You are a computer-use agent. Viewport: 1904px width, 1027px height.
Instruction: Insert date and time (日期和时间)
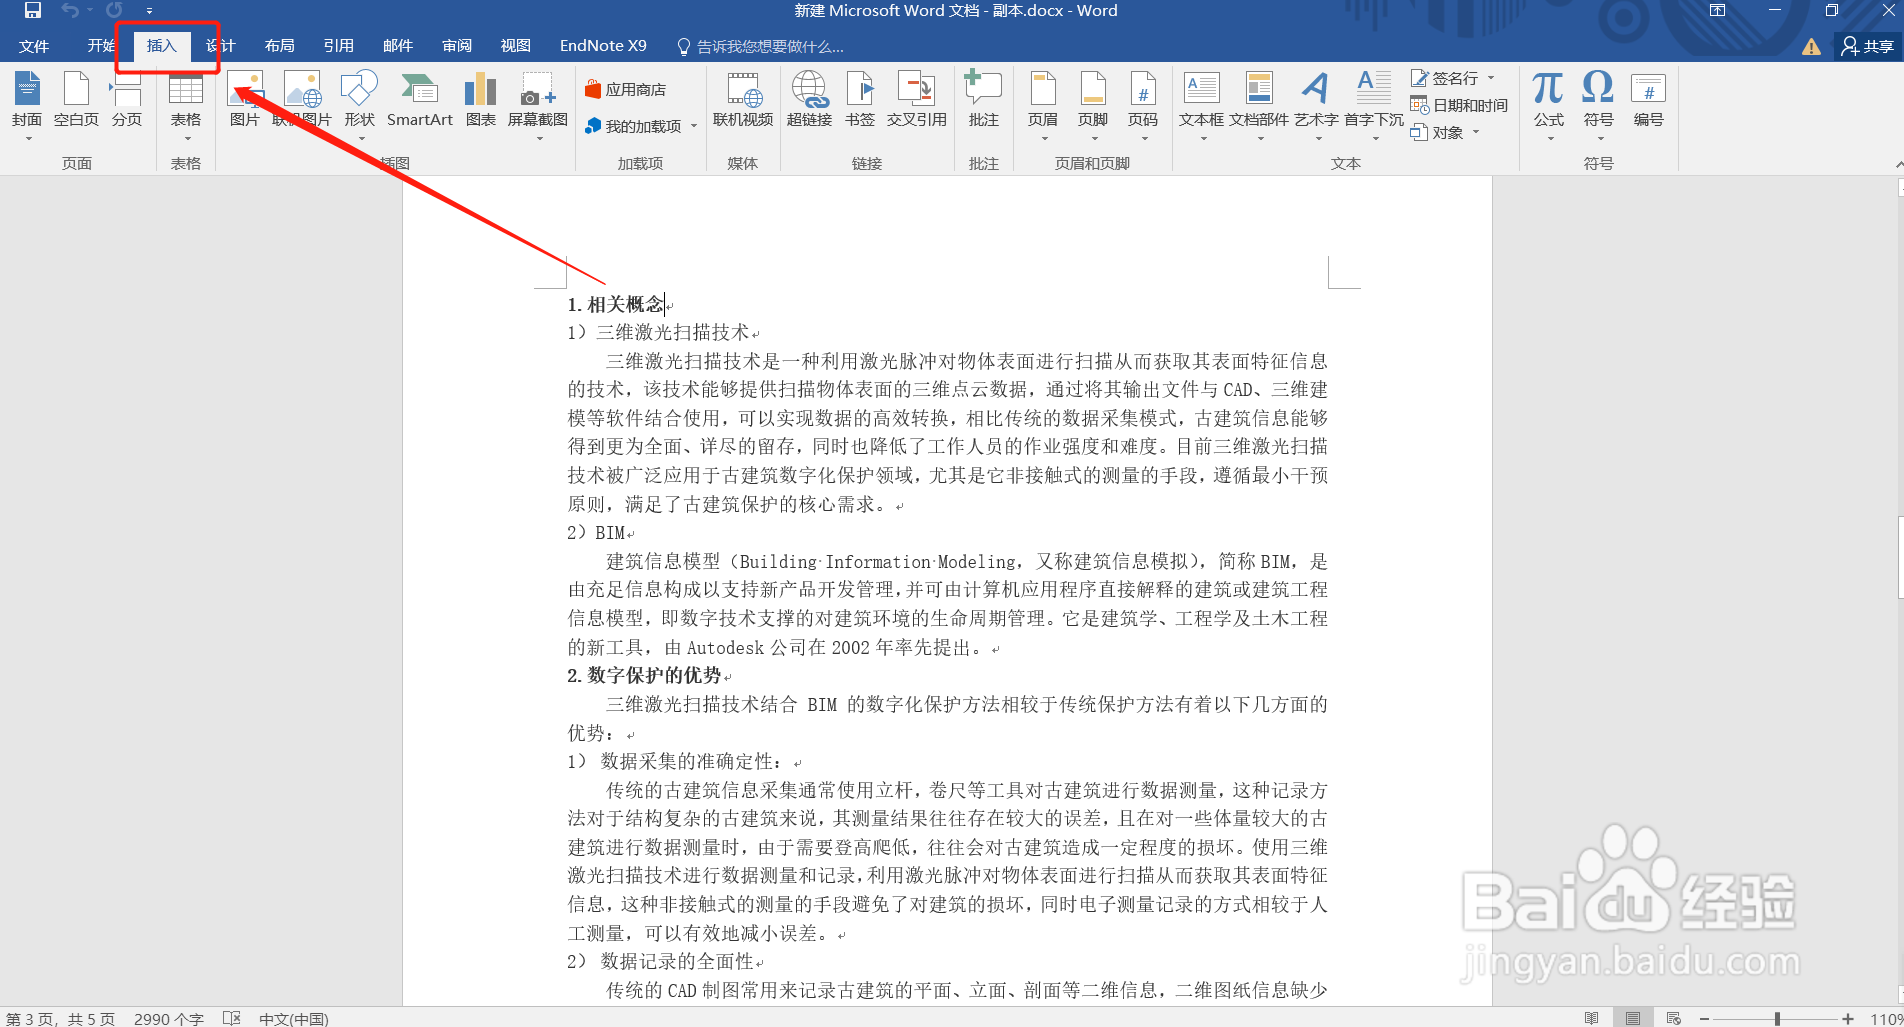pos(1459,105)
